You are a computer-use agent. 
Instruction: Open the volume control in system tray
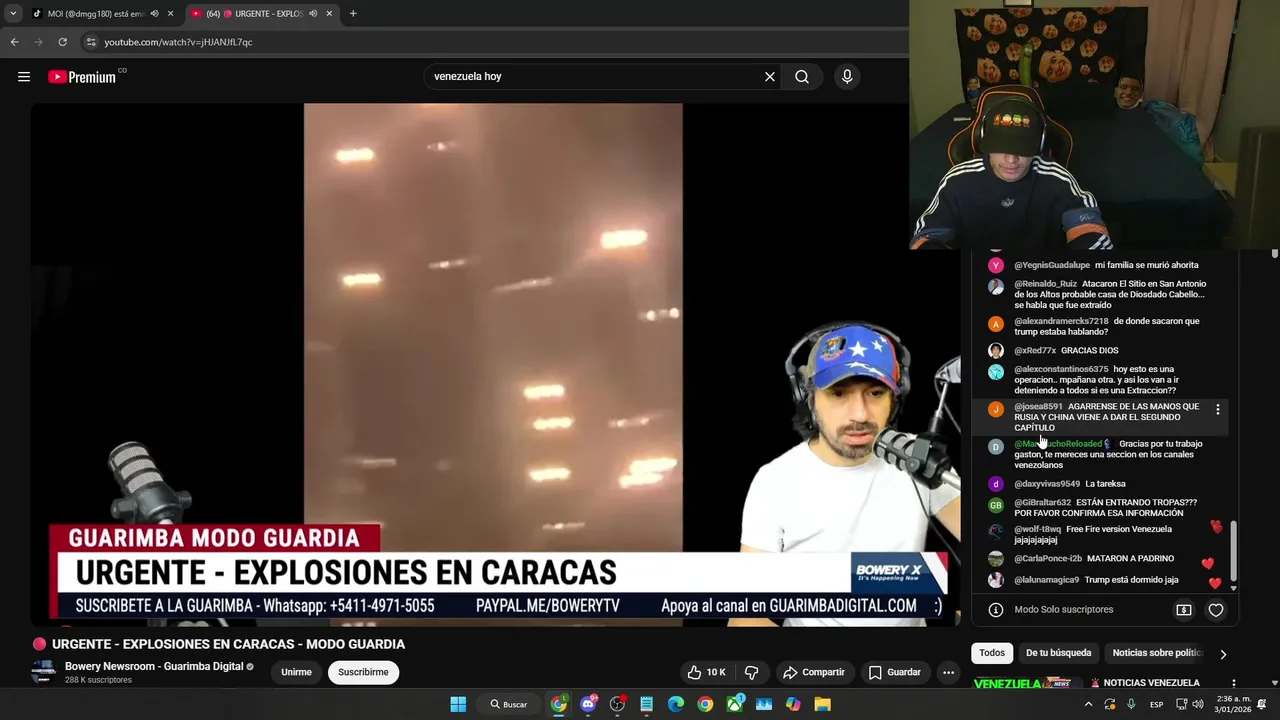pyautogui.click(x=1199, y=704)
